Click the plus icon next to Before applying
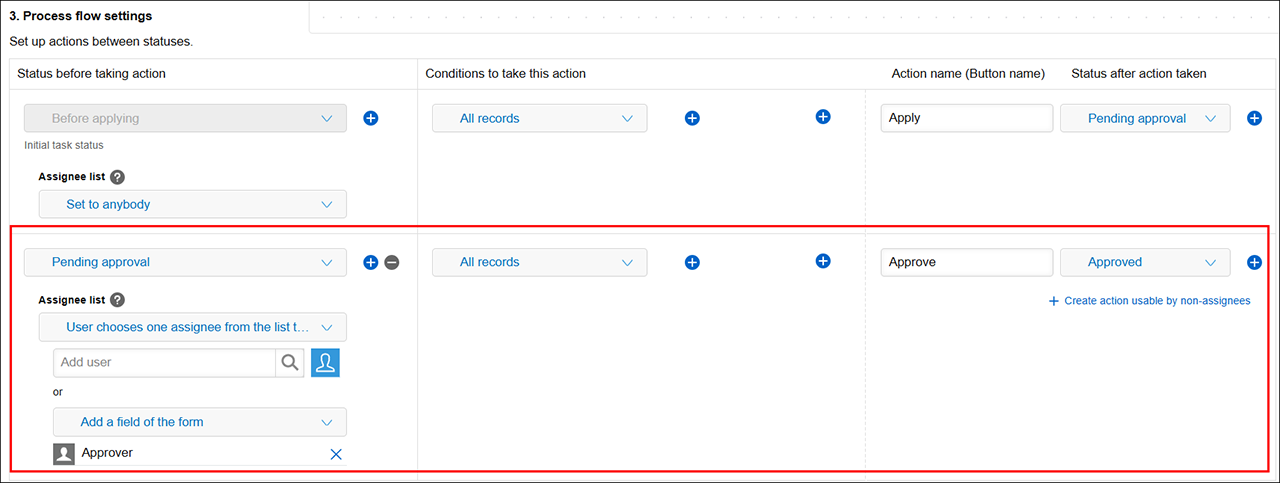Image resolution: width=1280 pixels, height=483 pixels. [370, 118]
